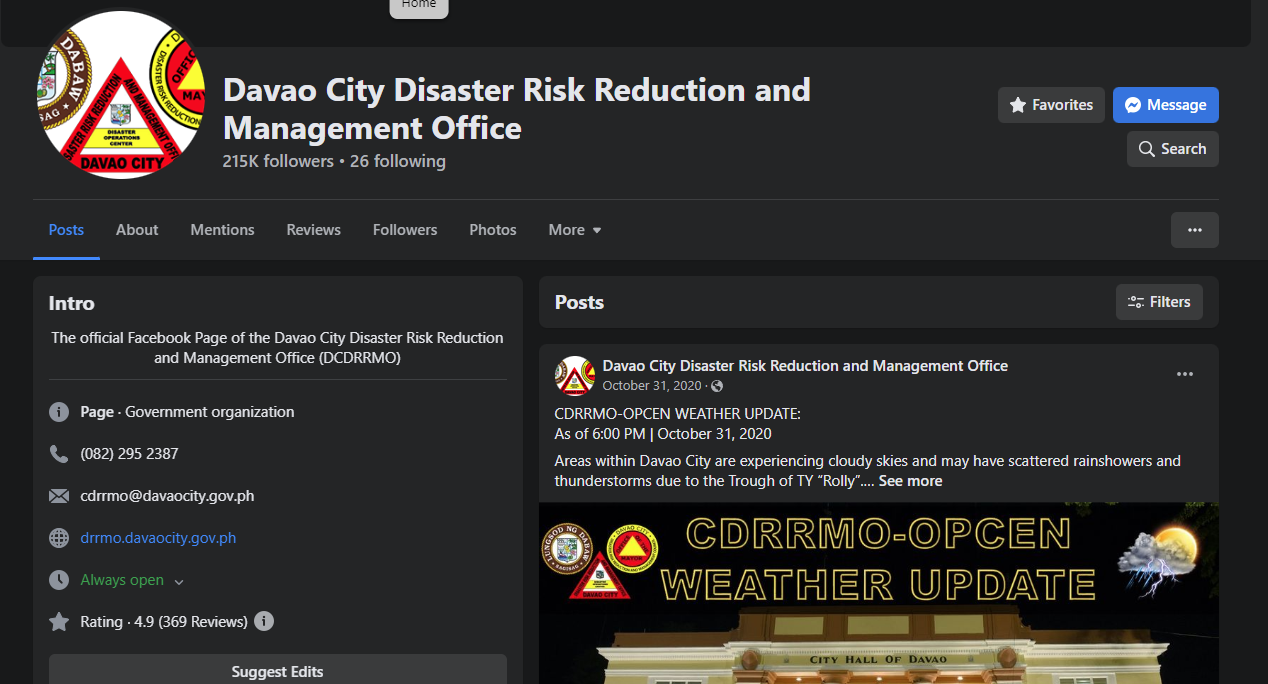The height and width of the screenshot is (684, 1268).
Task: Go to the Reviews tab
Action: click(313, 230)
